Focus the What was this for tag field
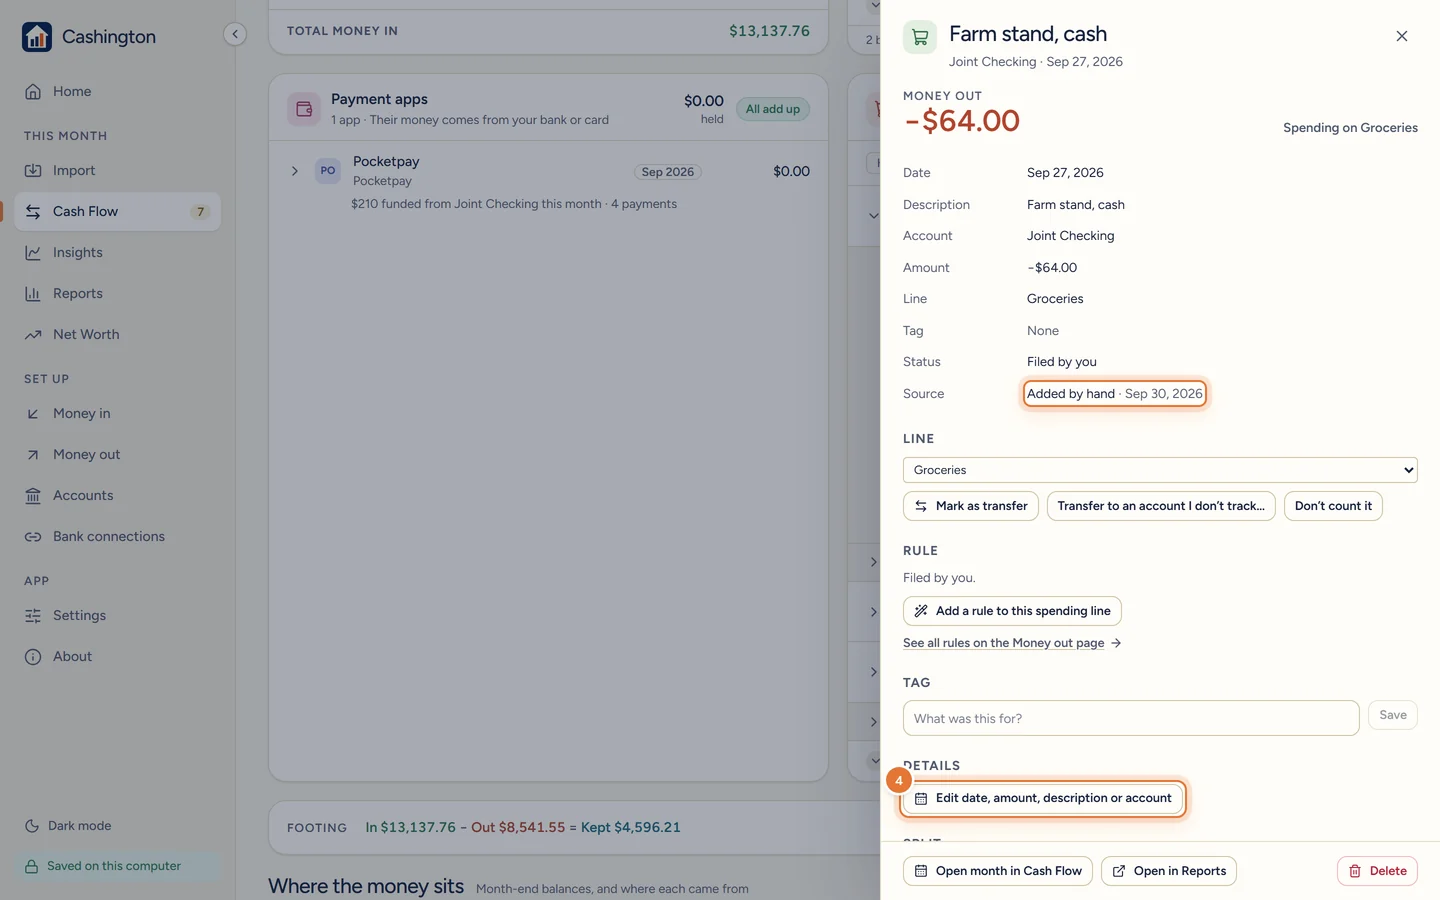The height and width of the screenshot is (900, 1440). pos(1131,718)
